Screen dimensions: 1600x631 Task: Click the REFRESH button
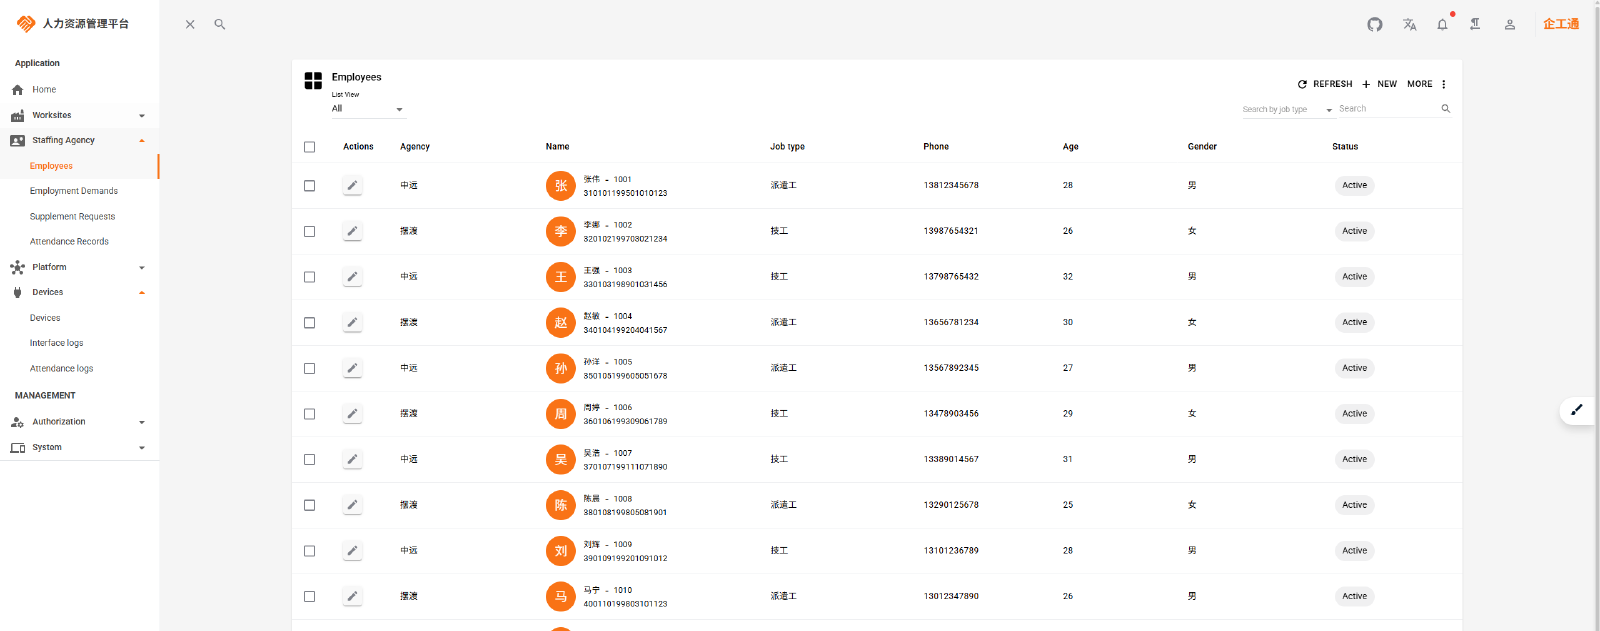pyautogui.click(x=1325, y=84)
